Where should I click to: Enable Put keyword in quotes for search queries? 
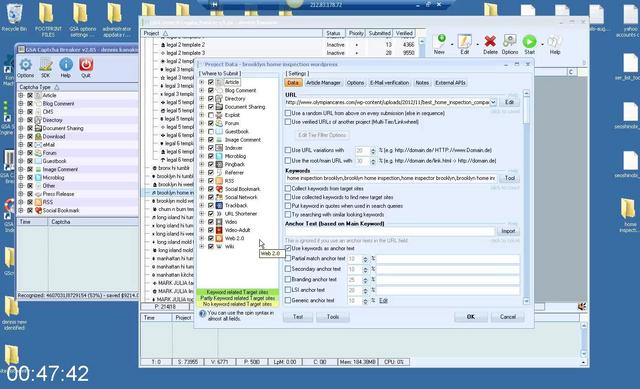click(288, 206)
